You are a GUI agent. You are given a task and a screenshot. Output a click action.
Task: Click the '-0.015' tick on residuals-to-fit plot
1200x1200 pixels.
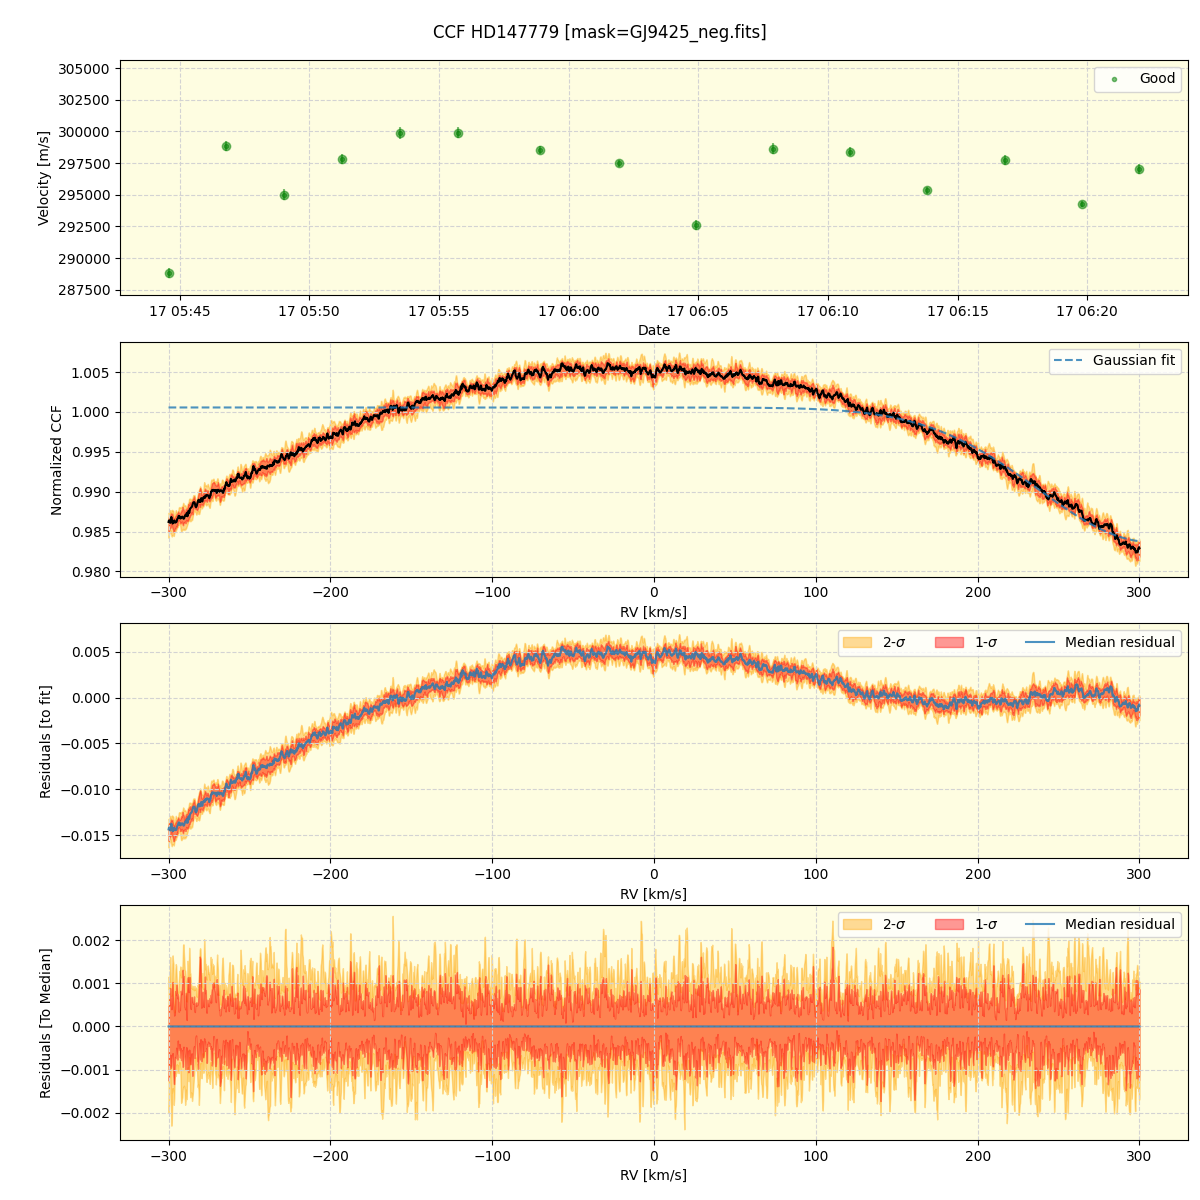[86, 836]
